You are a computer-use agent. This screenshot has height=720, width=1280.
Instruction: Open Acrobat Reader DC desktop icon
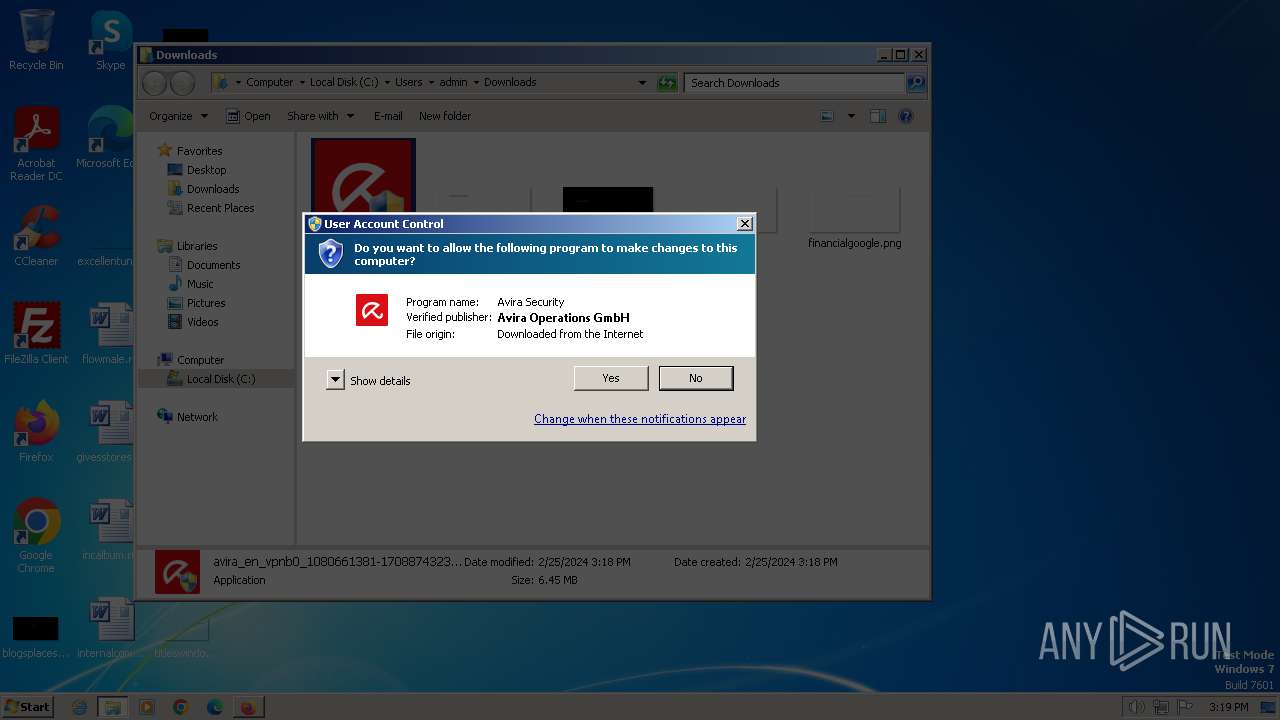36,145
